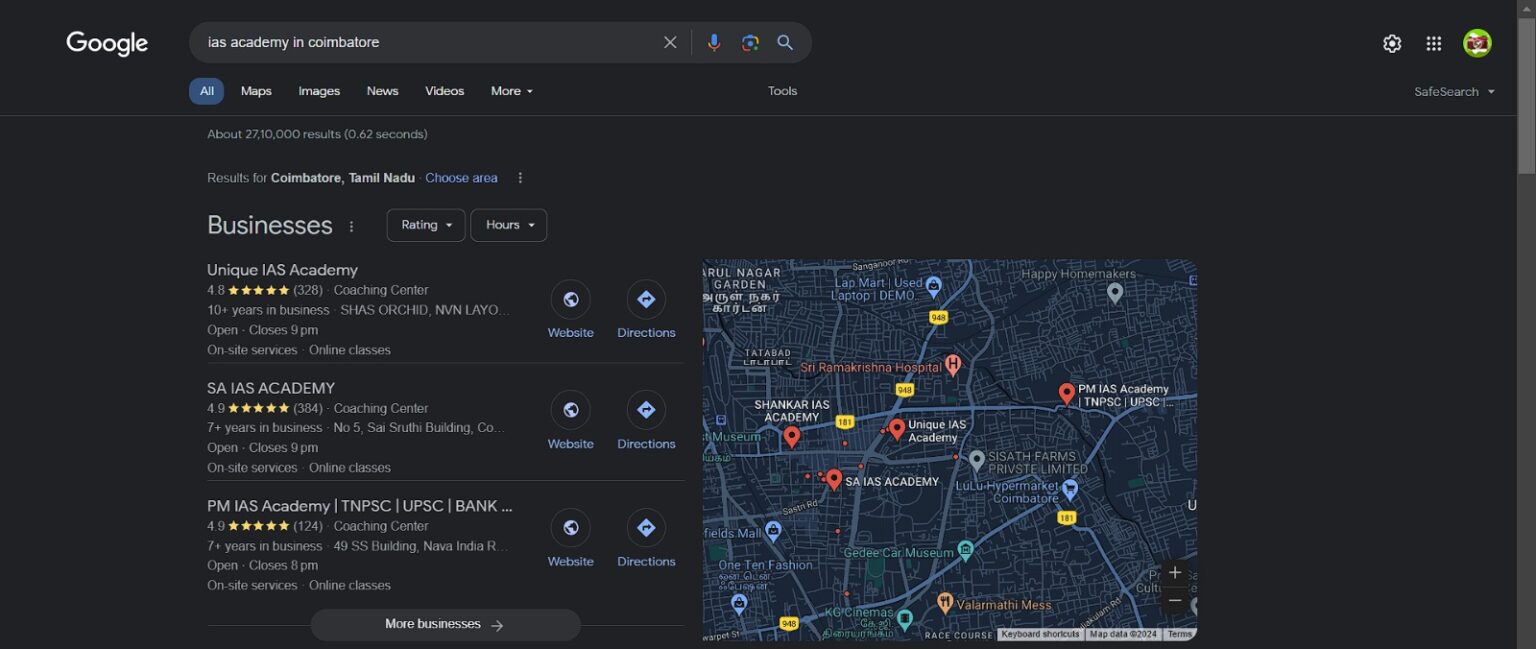Click "Open · Closes 8 pm" text
The height and width of the screenshot is (649, 1536).
point(263,566)
